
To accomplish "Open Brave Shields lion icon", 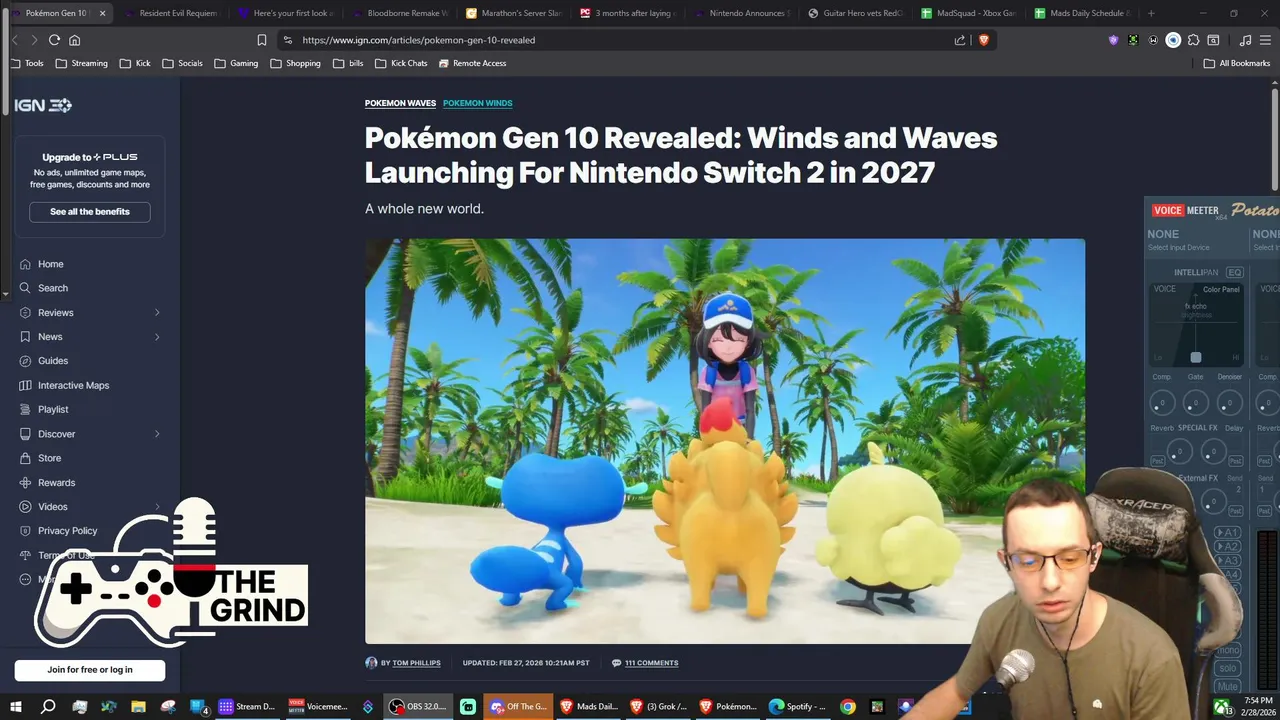I will click(983, 40).
